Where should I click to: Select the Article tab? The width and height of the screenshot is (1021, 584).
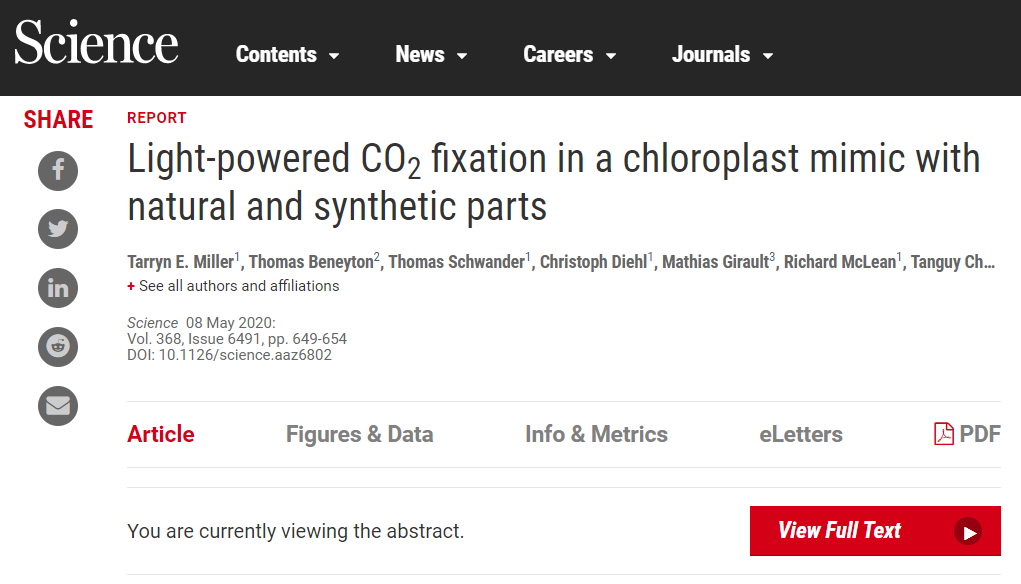tap(161, 434)
